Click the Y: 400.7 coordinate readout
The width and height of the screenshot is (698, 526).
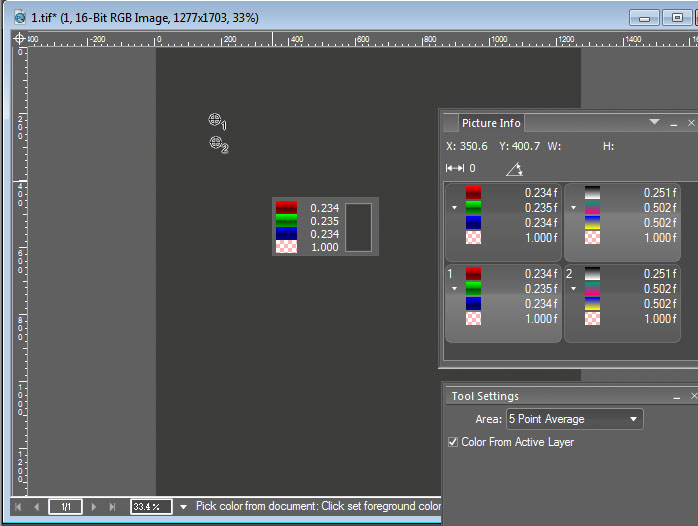519,146
